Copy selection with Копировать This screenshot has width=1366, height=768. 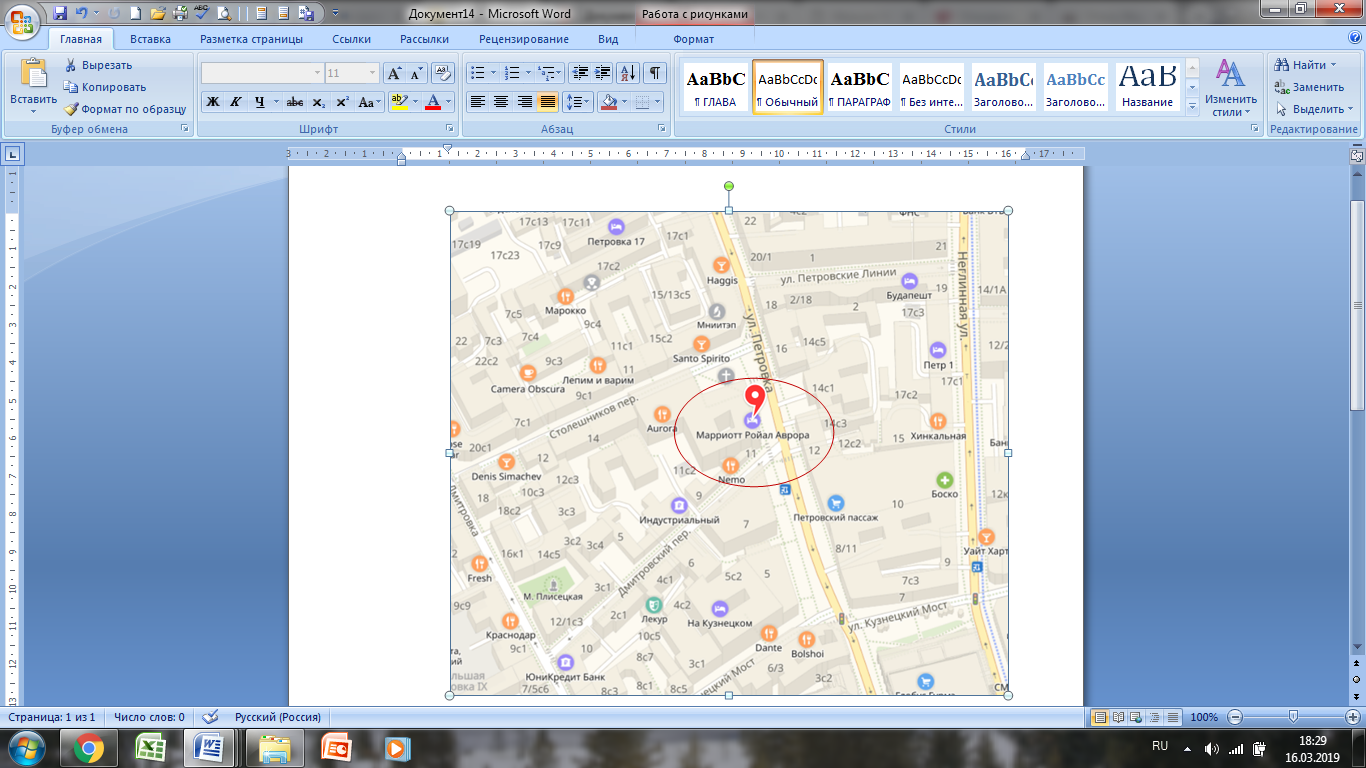pyautogui.click(x=105, y=87)
